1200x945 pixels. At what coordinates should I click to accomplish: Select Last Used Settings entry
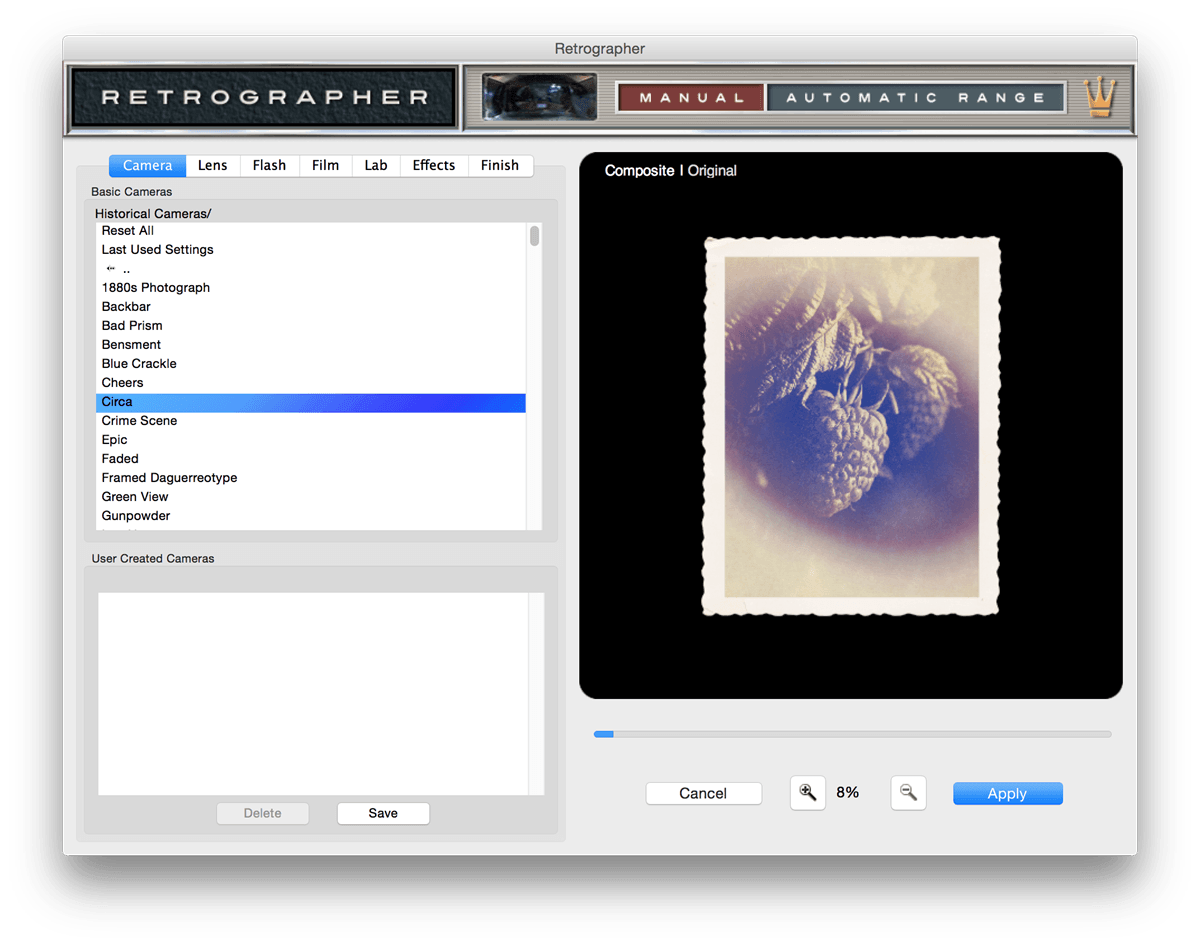[311, 250]
